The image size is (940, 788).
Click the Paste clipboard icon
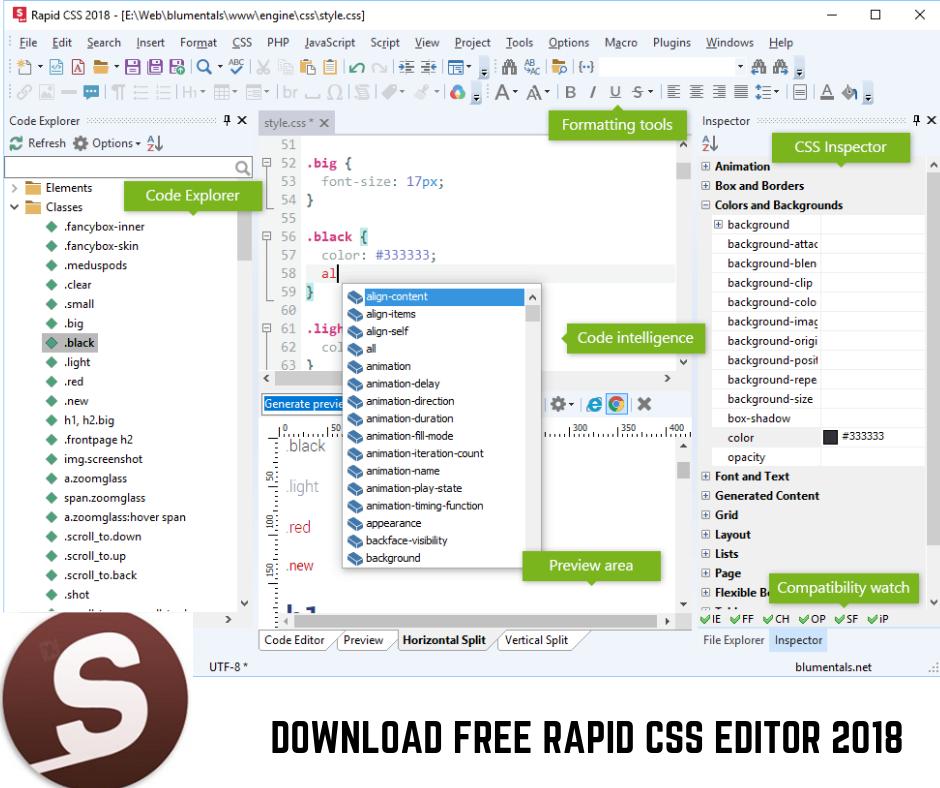[308, 67]
